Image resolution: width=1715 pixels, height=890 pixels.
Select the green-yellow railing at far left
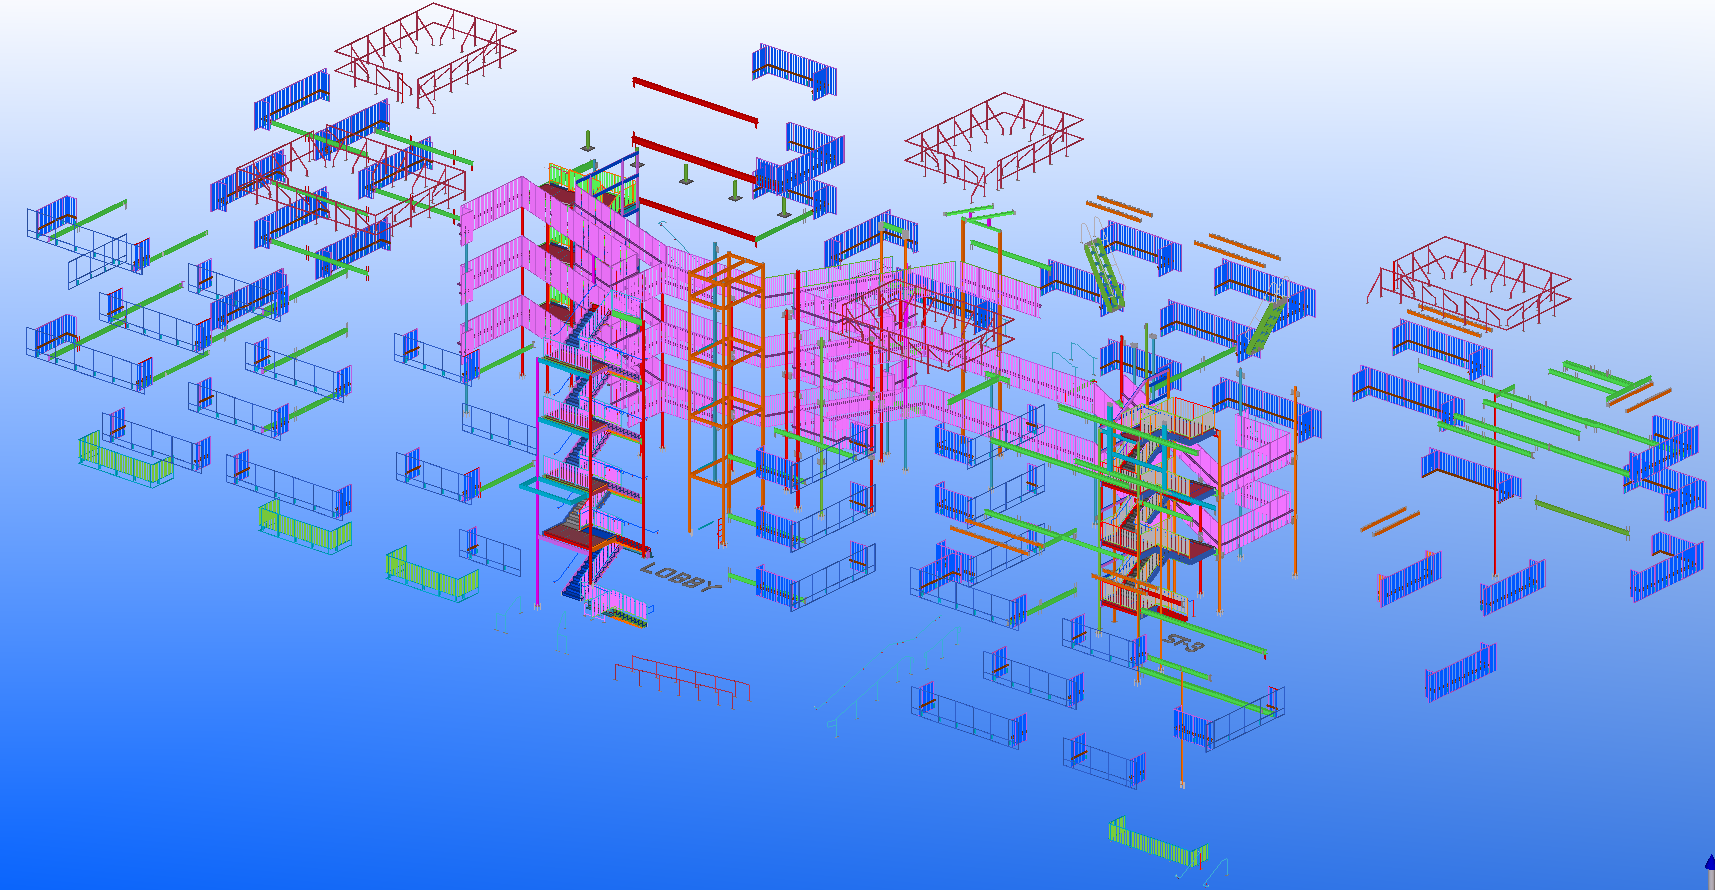pos(125,461)
